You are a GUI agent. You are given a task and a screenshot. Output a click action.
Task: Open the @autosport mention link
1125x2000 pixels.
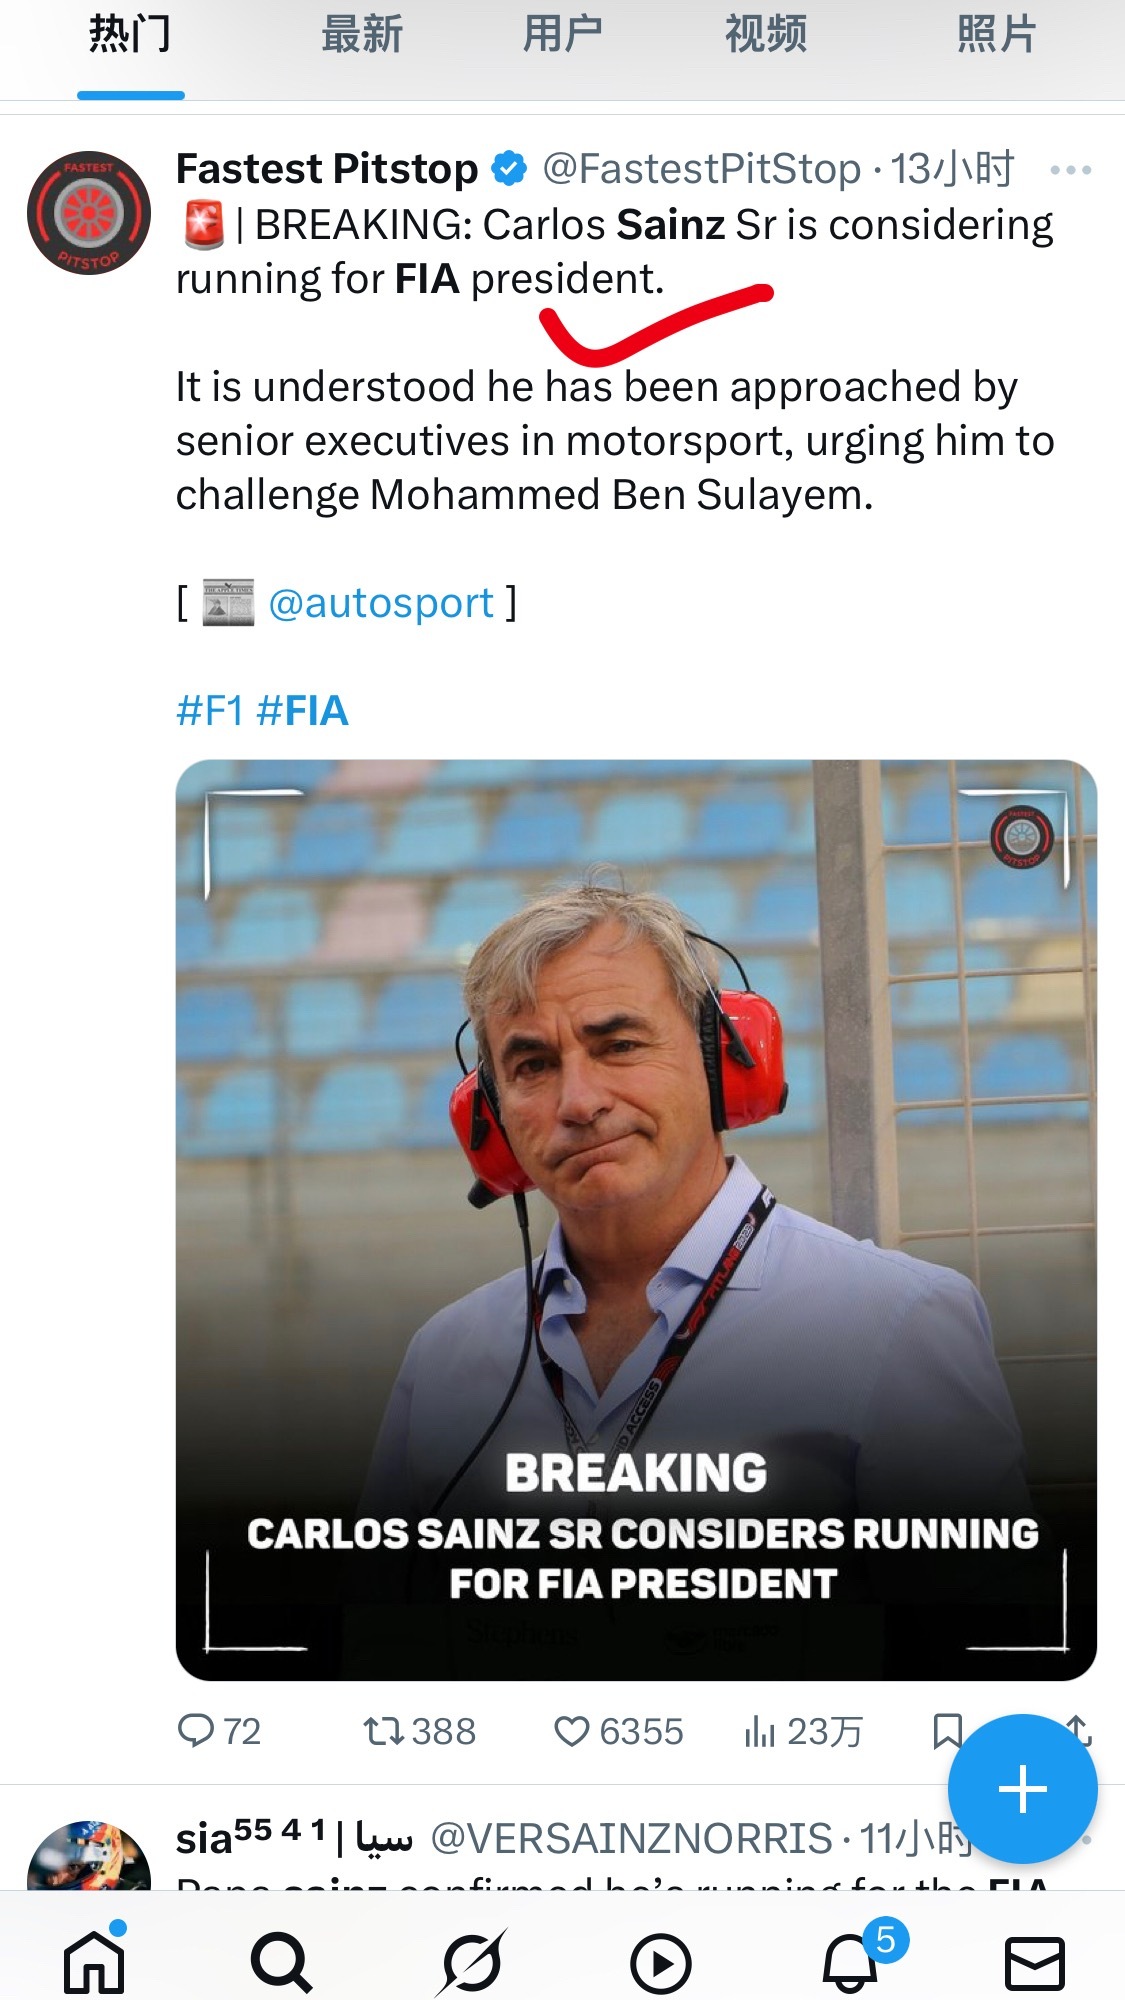381,603
